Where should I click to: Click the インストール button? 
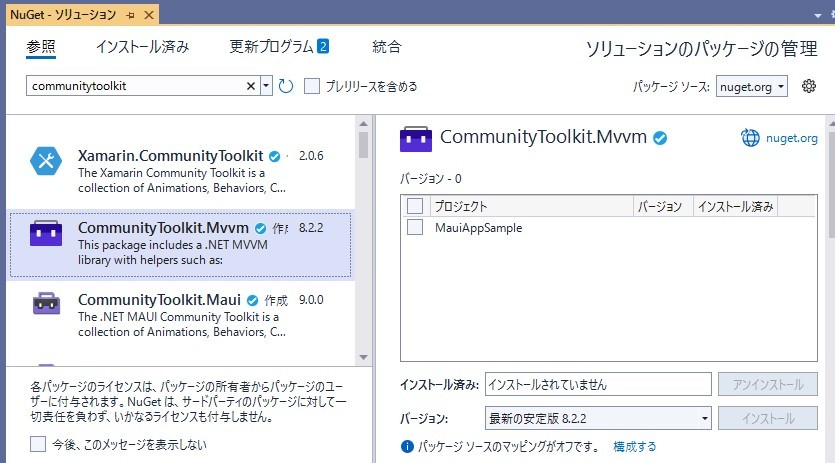click(x=767, y=418)
